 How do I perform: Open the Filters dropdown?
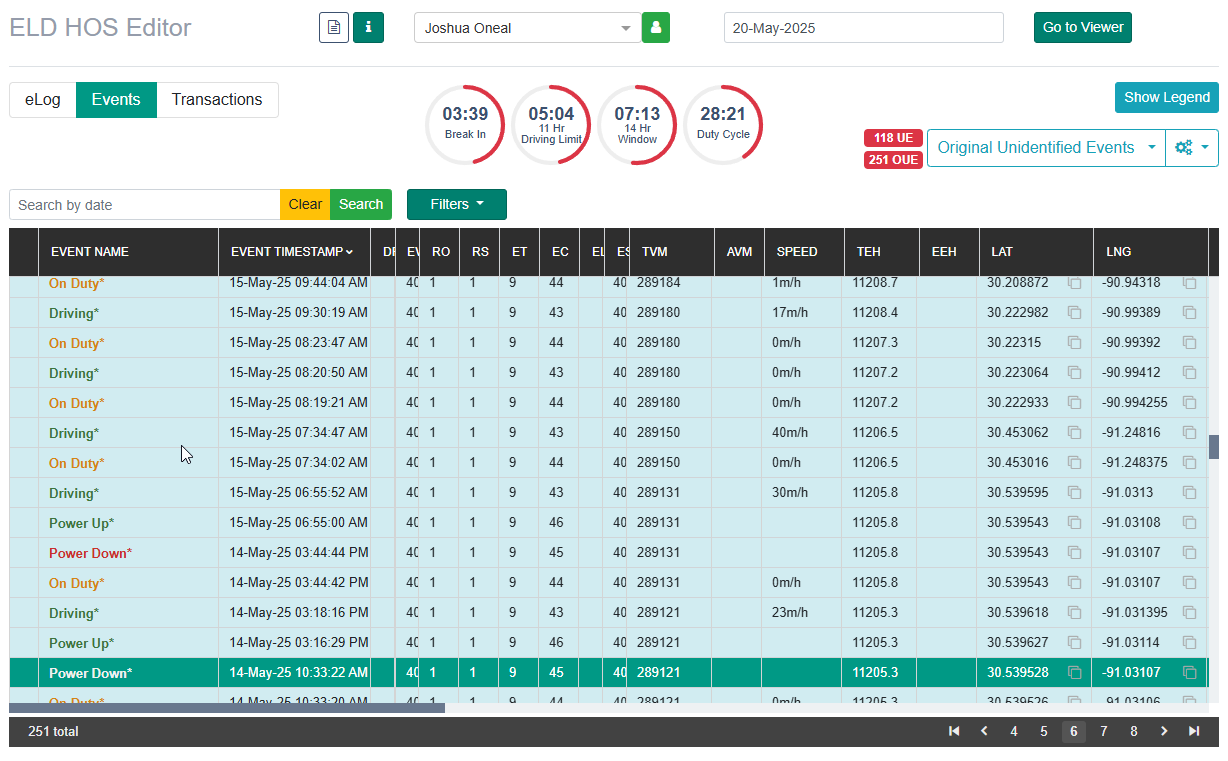pos(457,204)
